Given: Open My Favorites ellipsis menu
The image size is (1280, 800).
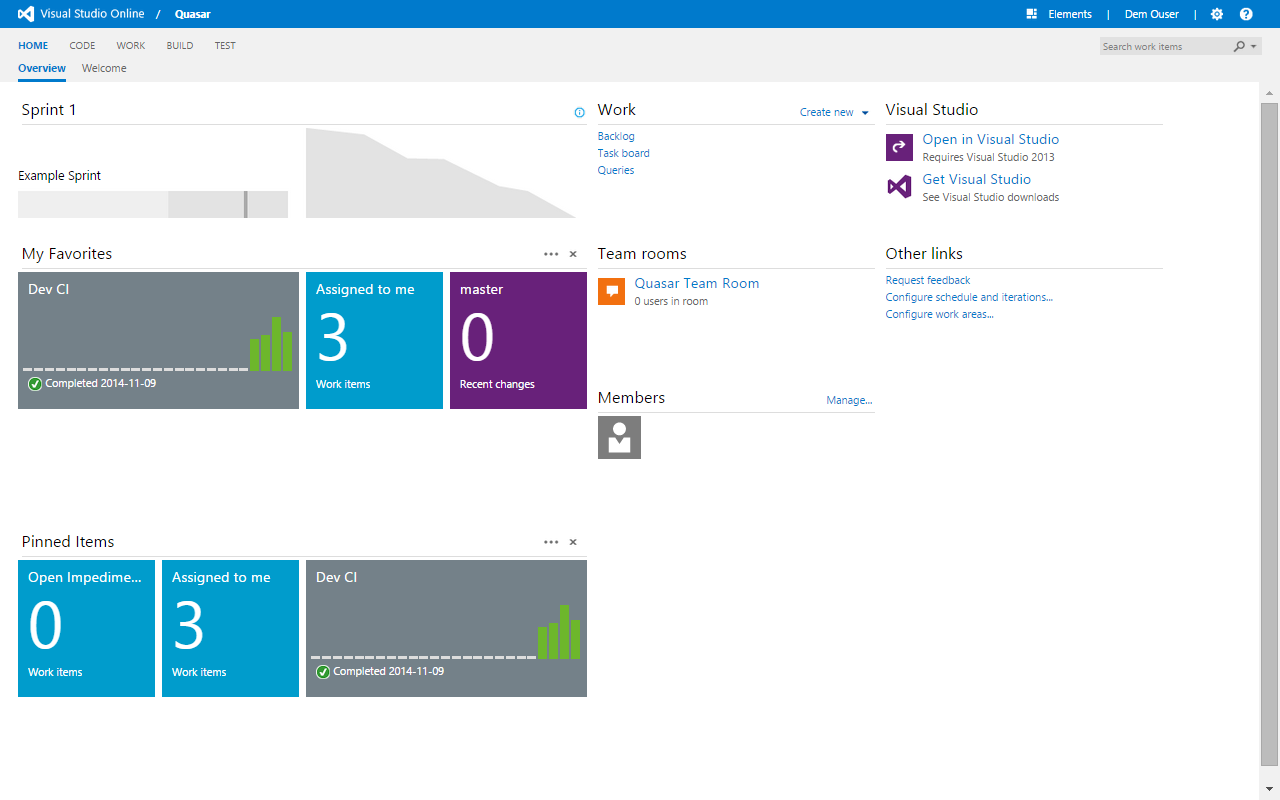Looking at the screenshot, I should (x=551, y=254).
